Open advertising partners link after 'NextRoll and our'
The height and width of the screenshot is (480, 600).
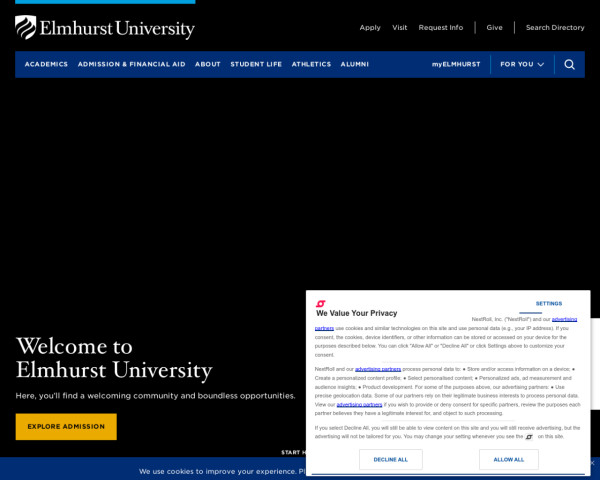pos(378,369)
